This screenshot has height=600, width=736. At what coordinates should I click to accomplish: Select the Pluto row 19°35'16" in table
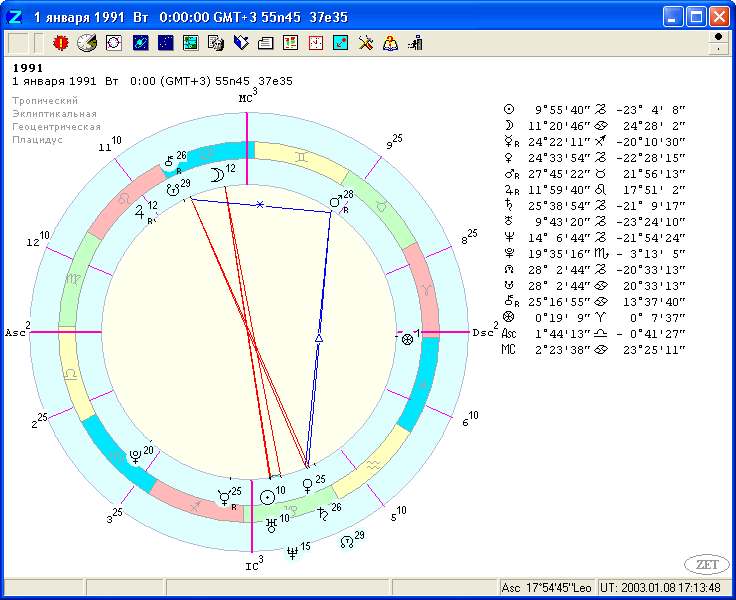594,254
